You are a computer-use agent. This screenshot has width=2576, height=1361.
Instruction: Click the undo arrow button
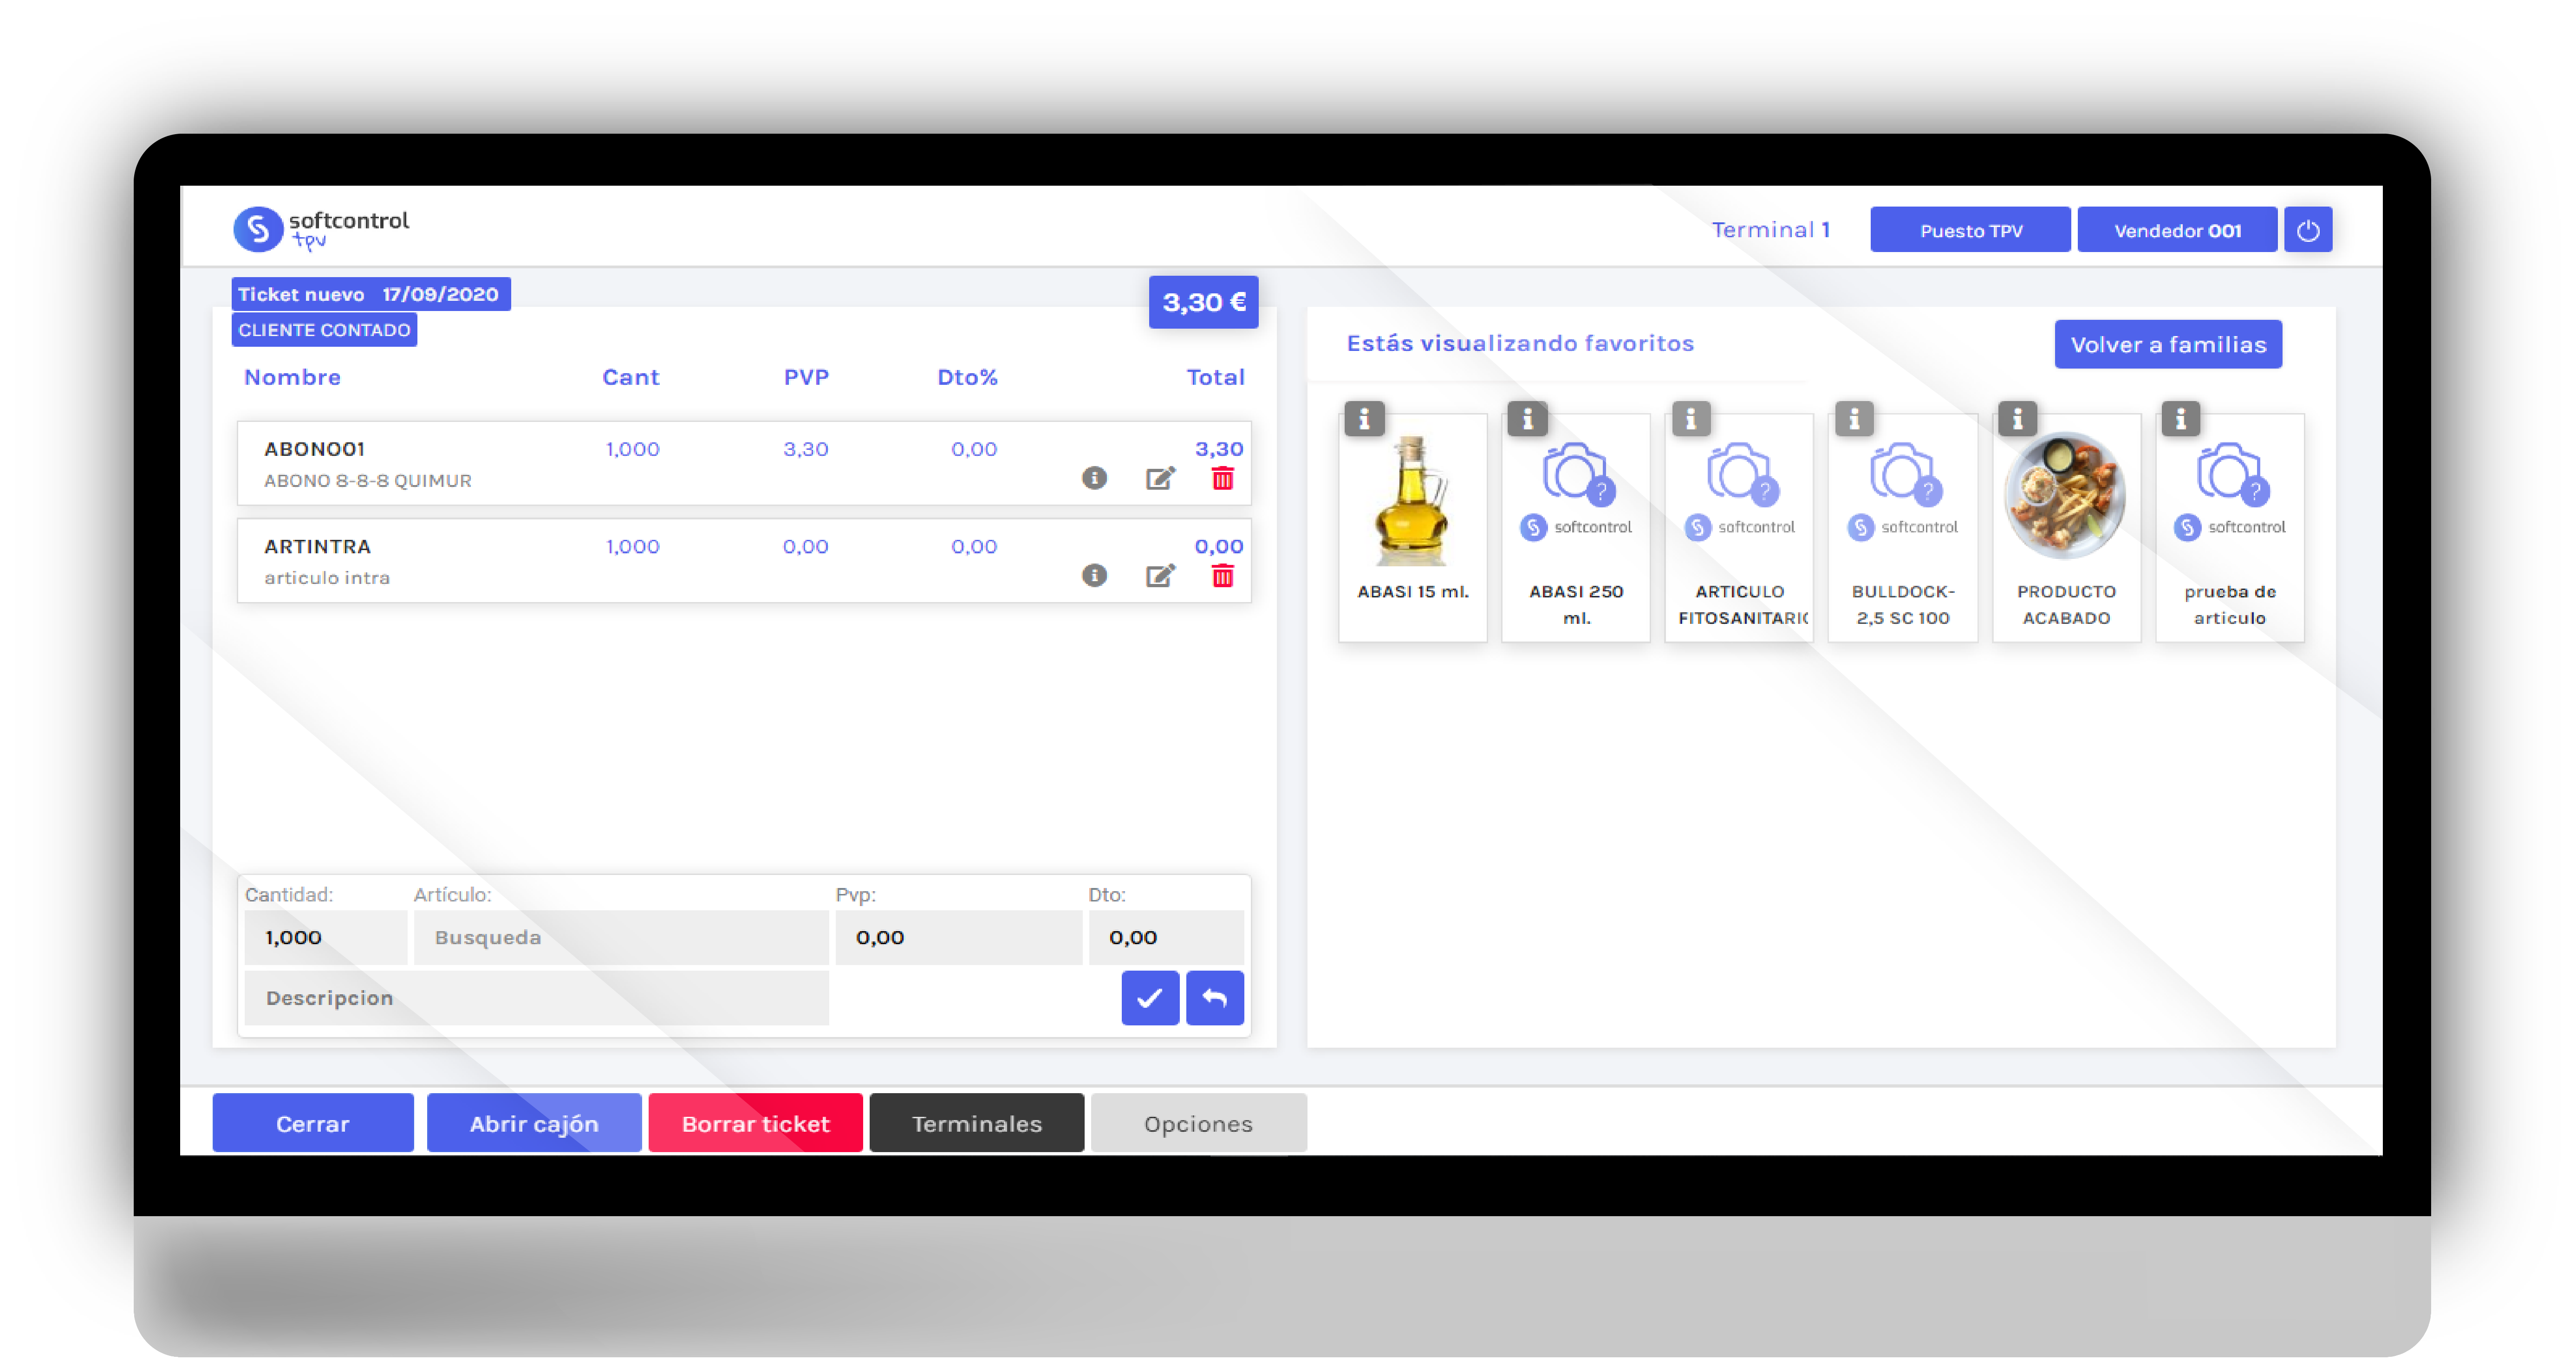coord(1214,997)
